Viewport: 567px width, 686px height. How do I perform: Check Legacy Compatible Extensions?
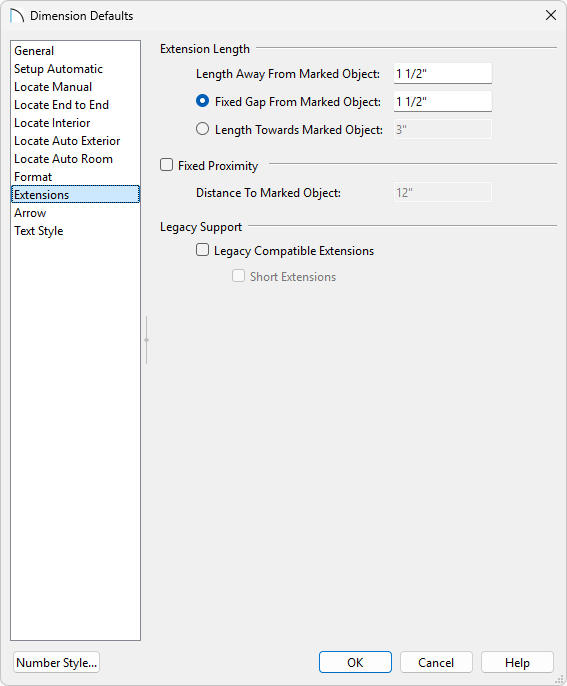[x=202, y=250]
